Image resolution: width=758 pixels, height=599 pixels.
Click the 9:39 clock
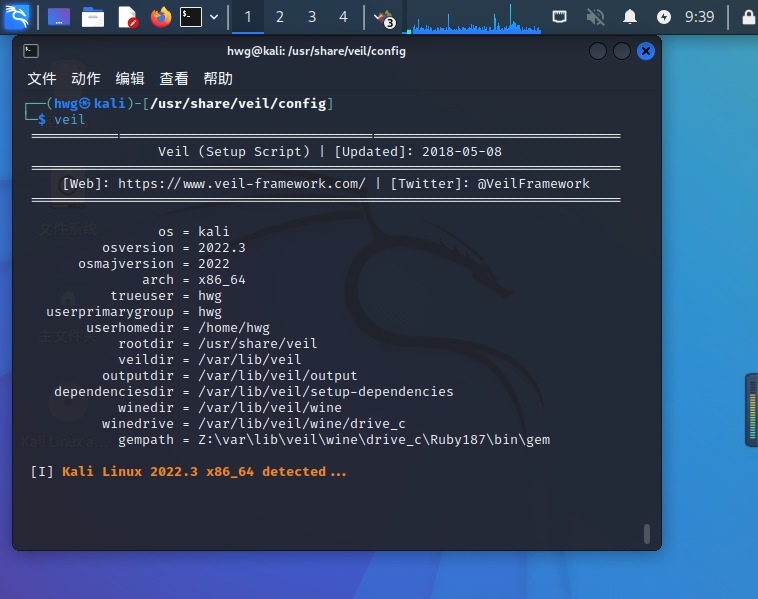click(699, 17)
